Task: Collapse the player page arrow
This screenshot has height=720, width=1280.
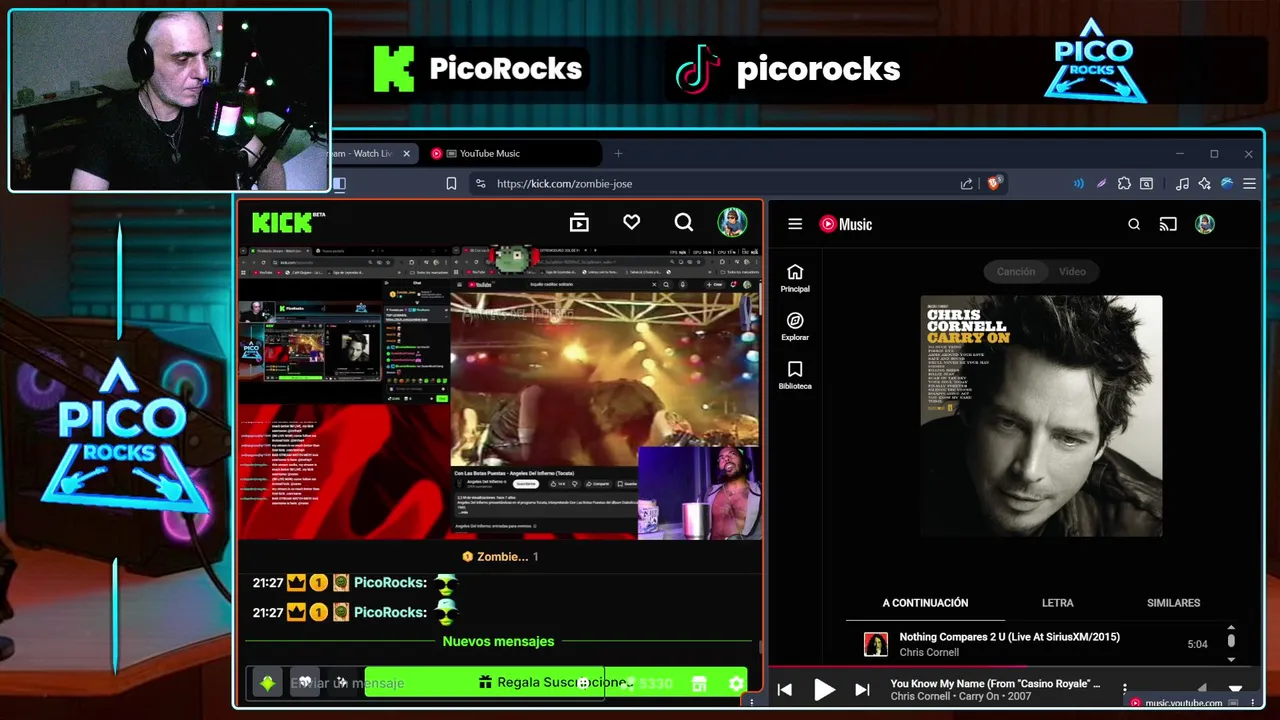Action: click(x=1235, y=689)
